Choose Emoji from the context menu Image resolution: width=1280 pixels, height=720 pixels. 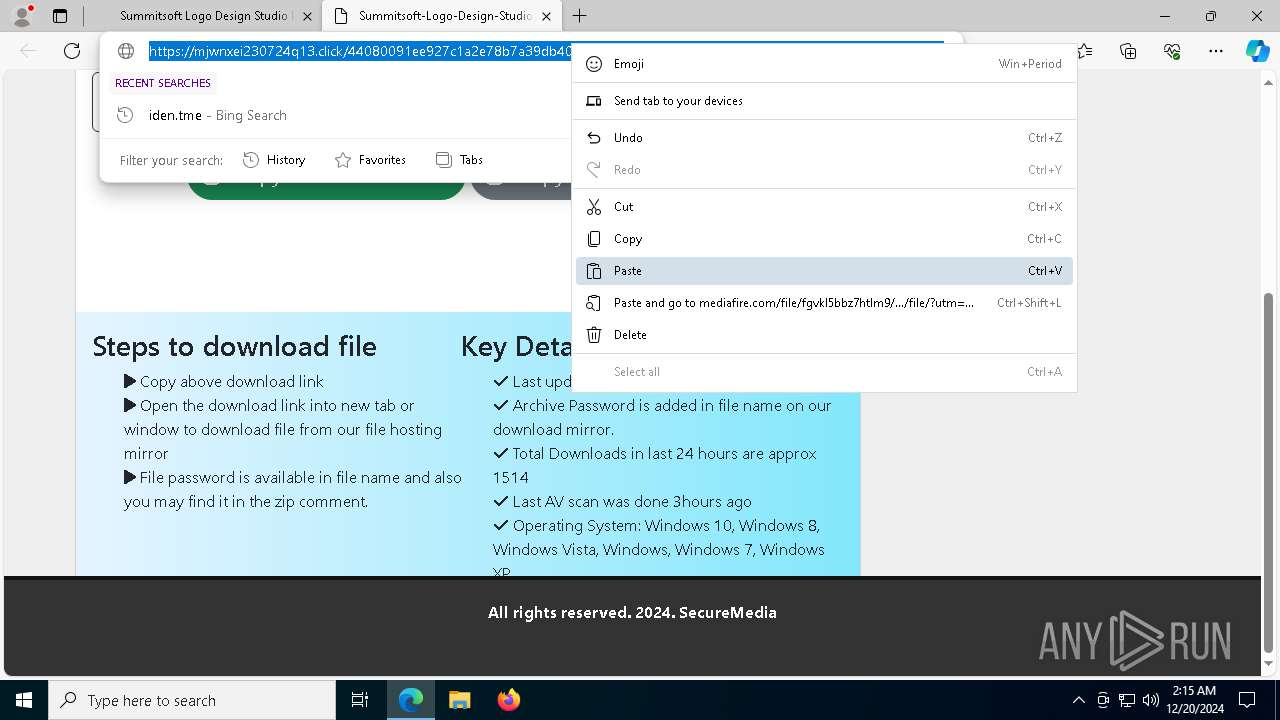point(824,64)
